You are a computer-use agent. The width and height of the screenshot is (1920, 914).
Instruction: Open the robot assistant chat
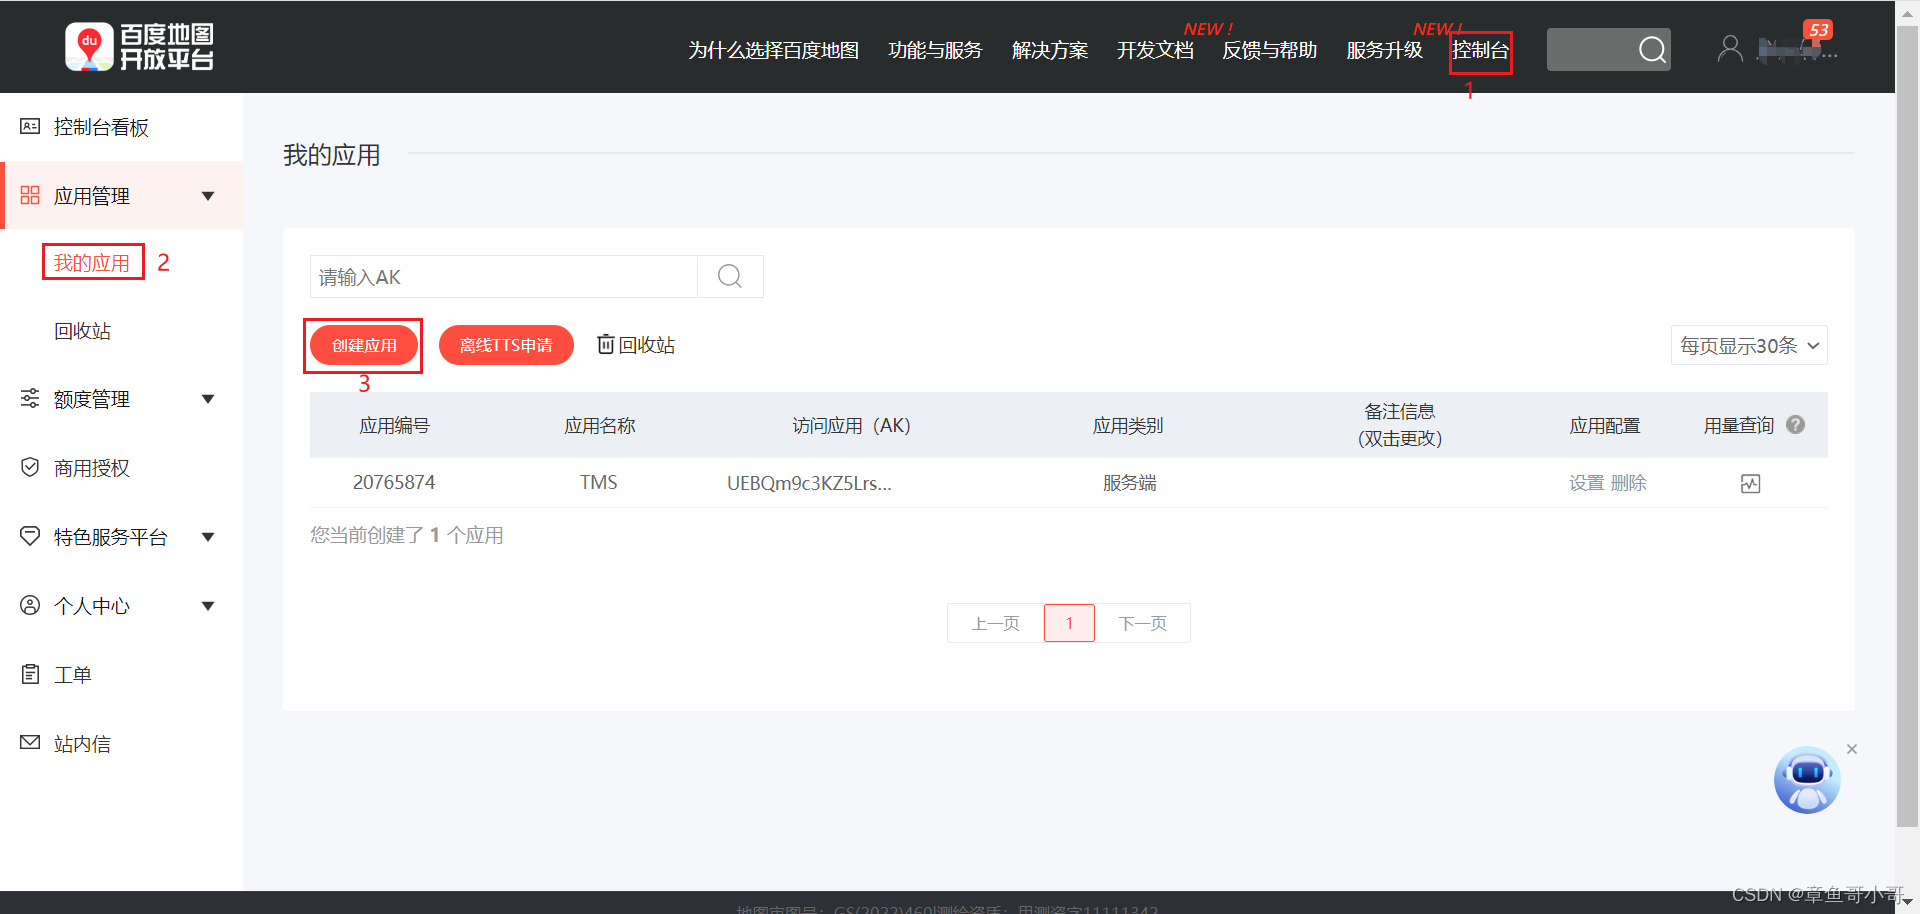pos(1807,780)
